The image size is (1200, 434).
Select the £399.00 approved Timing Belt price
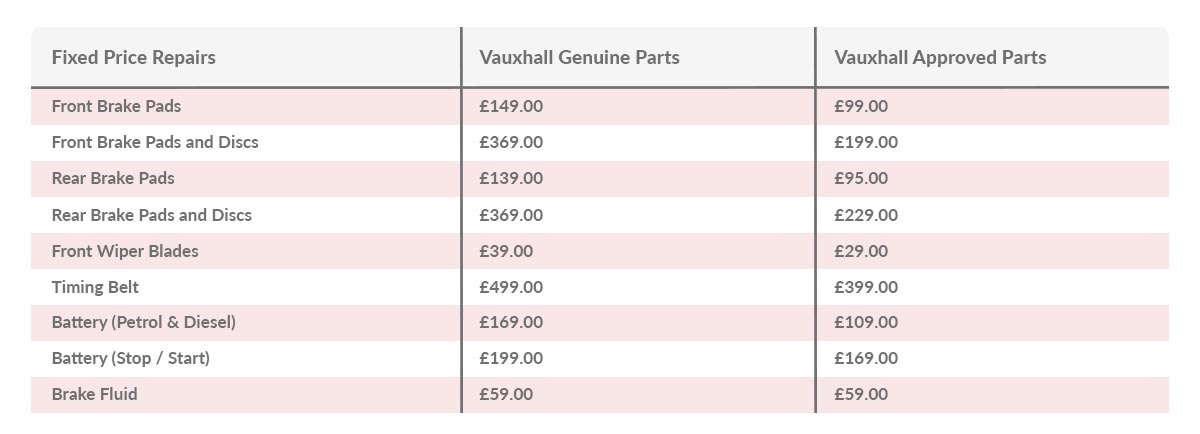[x=866, y=287]
